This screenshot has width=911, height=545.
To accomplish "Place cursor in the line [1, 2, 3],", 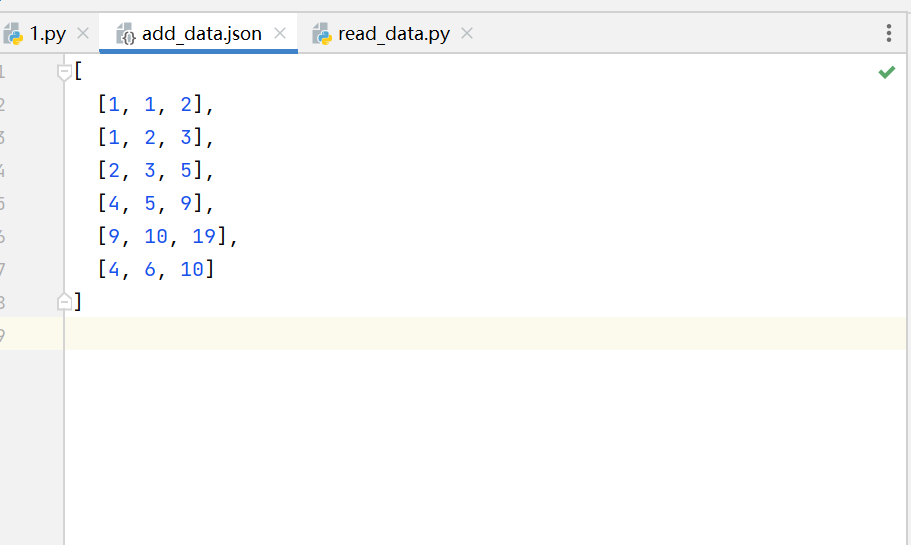I will click(x=156, y=138).
